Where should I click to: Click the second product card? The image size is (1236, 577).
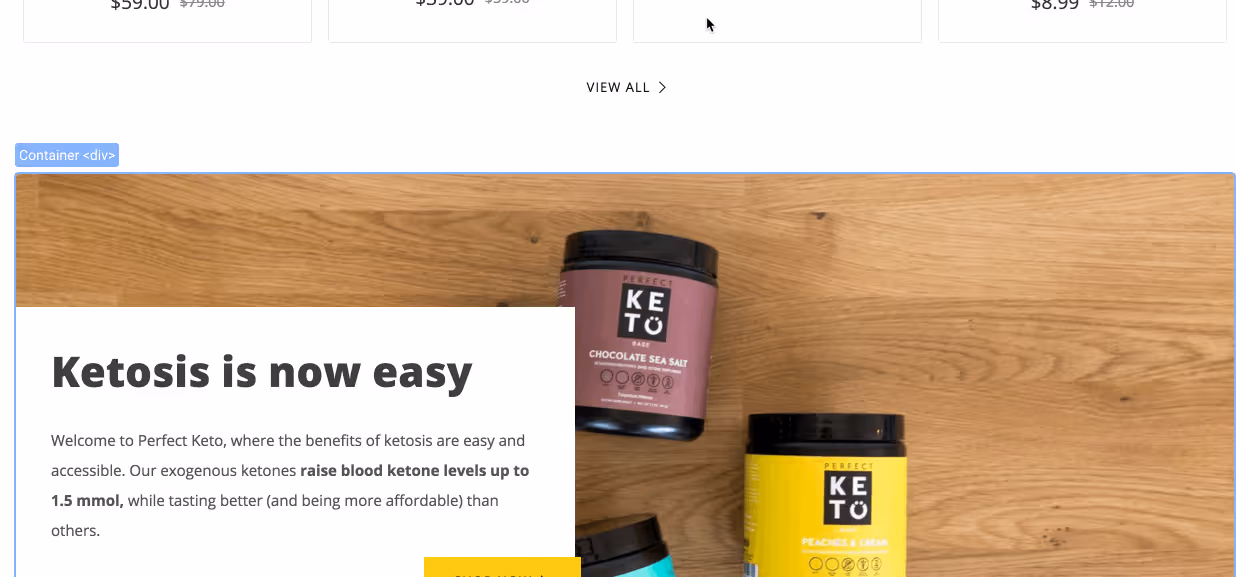472,21
